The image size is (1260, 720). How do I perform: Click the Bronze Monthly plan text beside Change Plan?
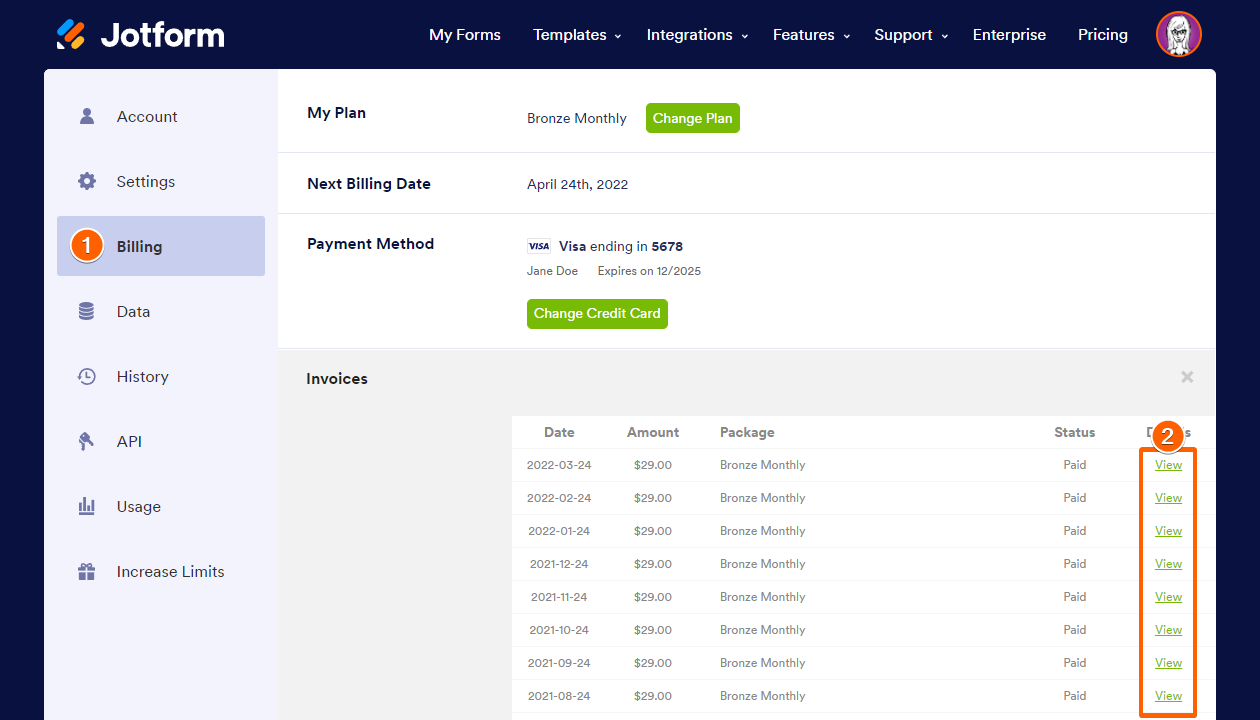577,118
